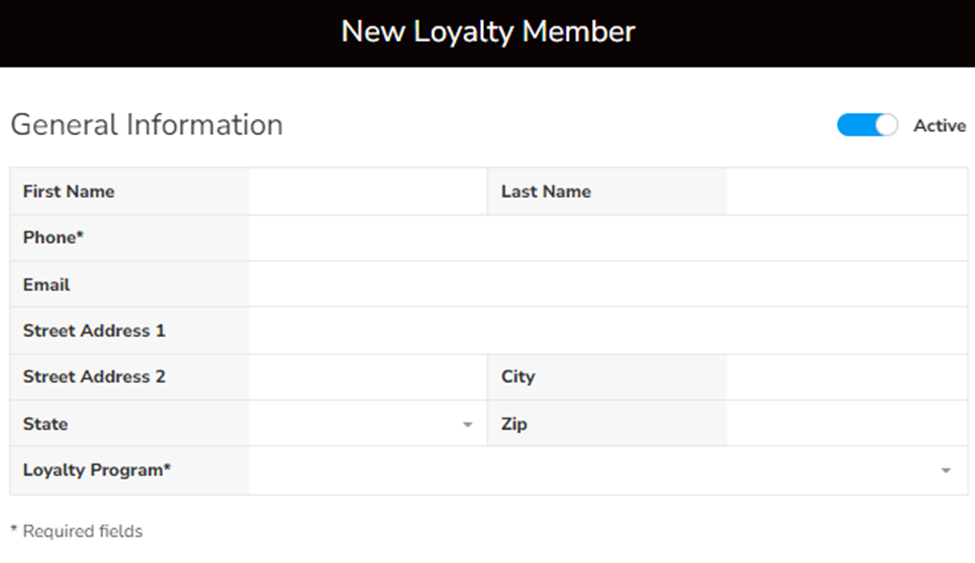Focus the Last Name text field
The height and width of the screenshot is (563, 975).
(846, 192)
